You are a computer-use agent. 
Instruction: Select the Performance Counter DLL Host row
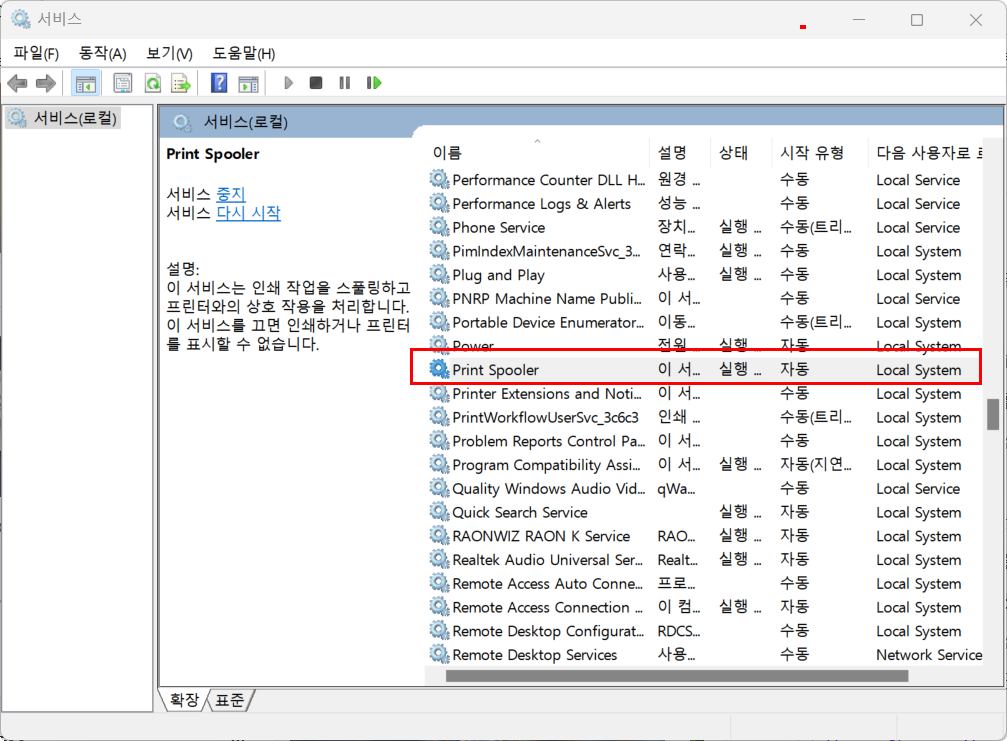pyautogui.click(x=705, y=180)
